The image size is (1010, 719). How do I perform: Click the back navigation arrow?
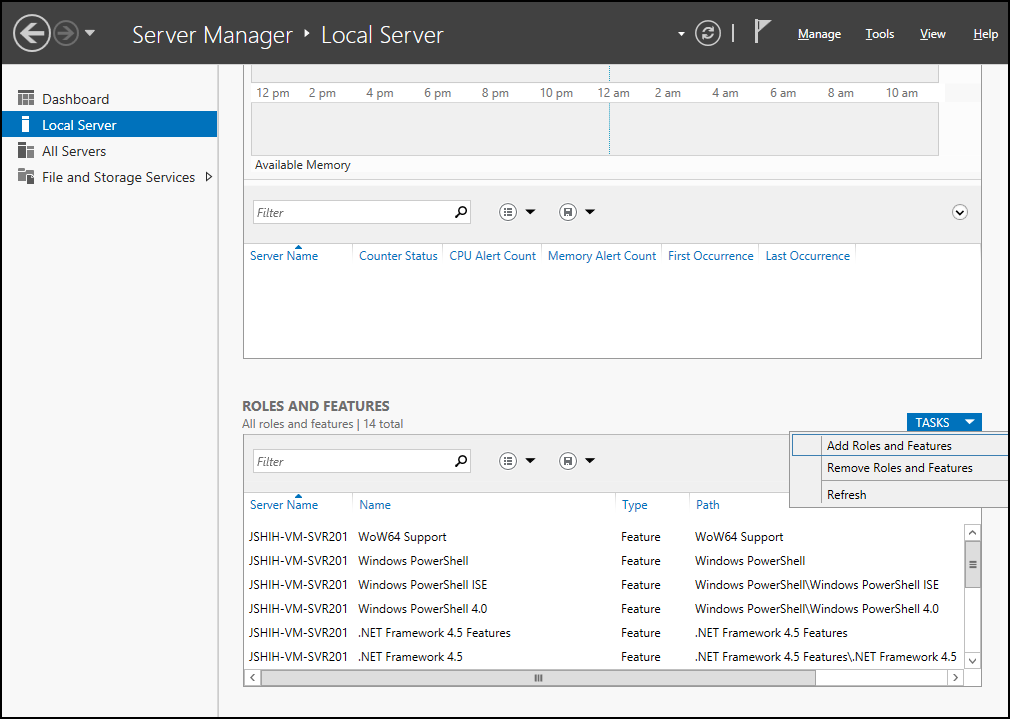31,32
